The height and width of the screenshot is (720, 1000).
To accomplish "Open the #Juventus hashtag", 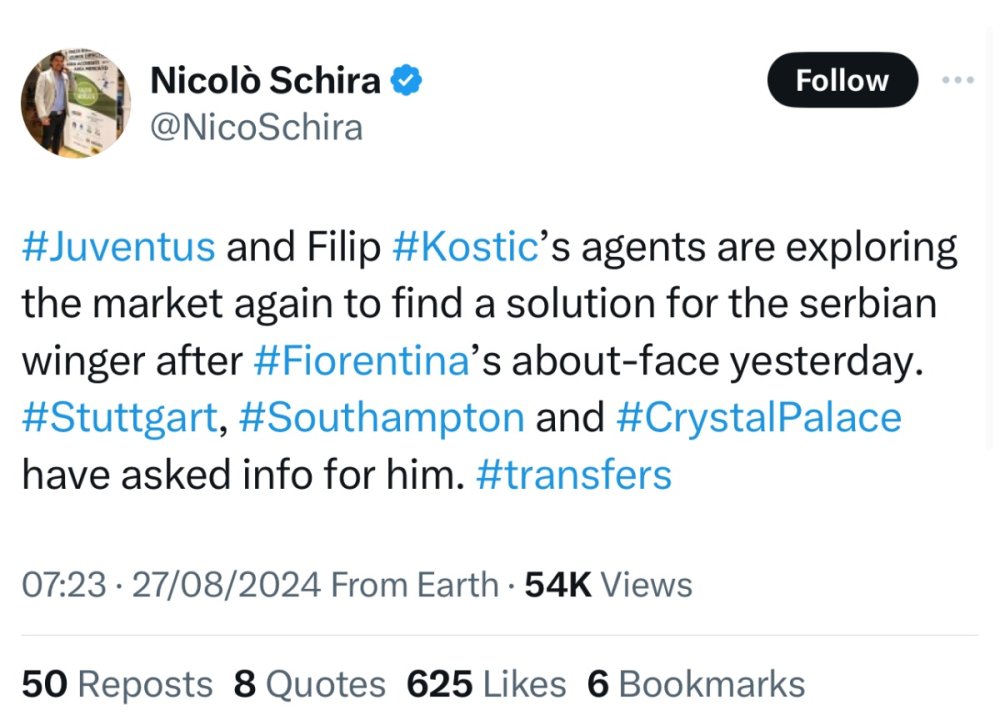I will [x=118, y=247].
